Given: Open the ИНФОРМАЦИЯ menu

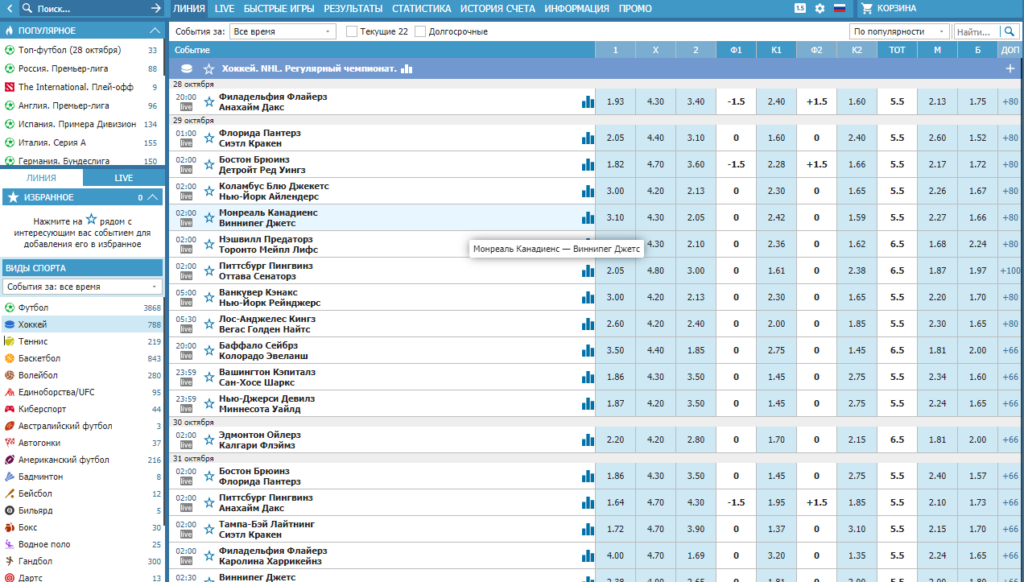Looking at the screenshot, I should (x=577, y=8).
